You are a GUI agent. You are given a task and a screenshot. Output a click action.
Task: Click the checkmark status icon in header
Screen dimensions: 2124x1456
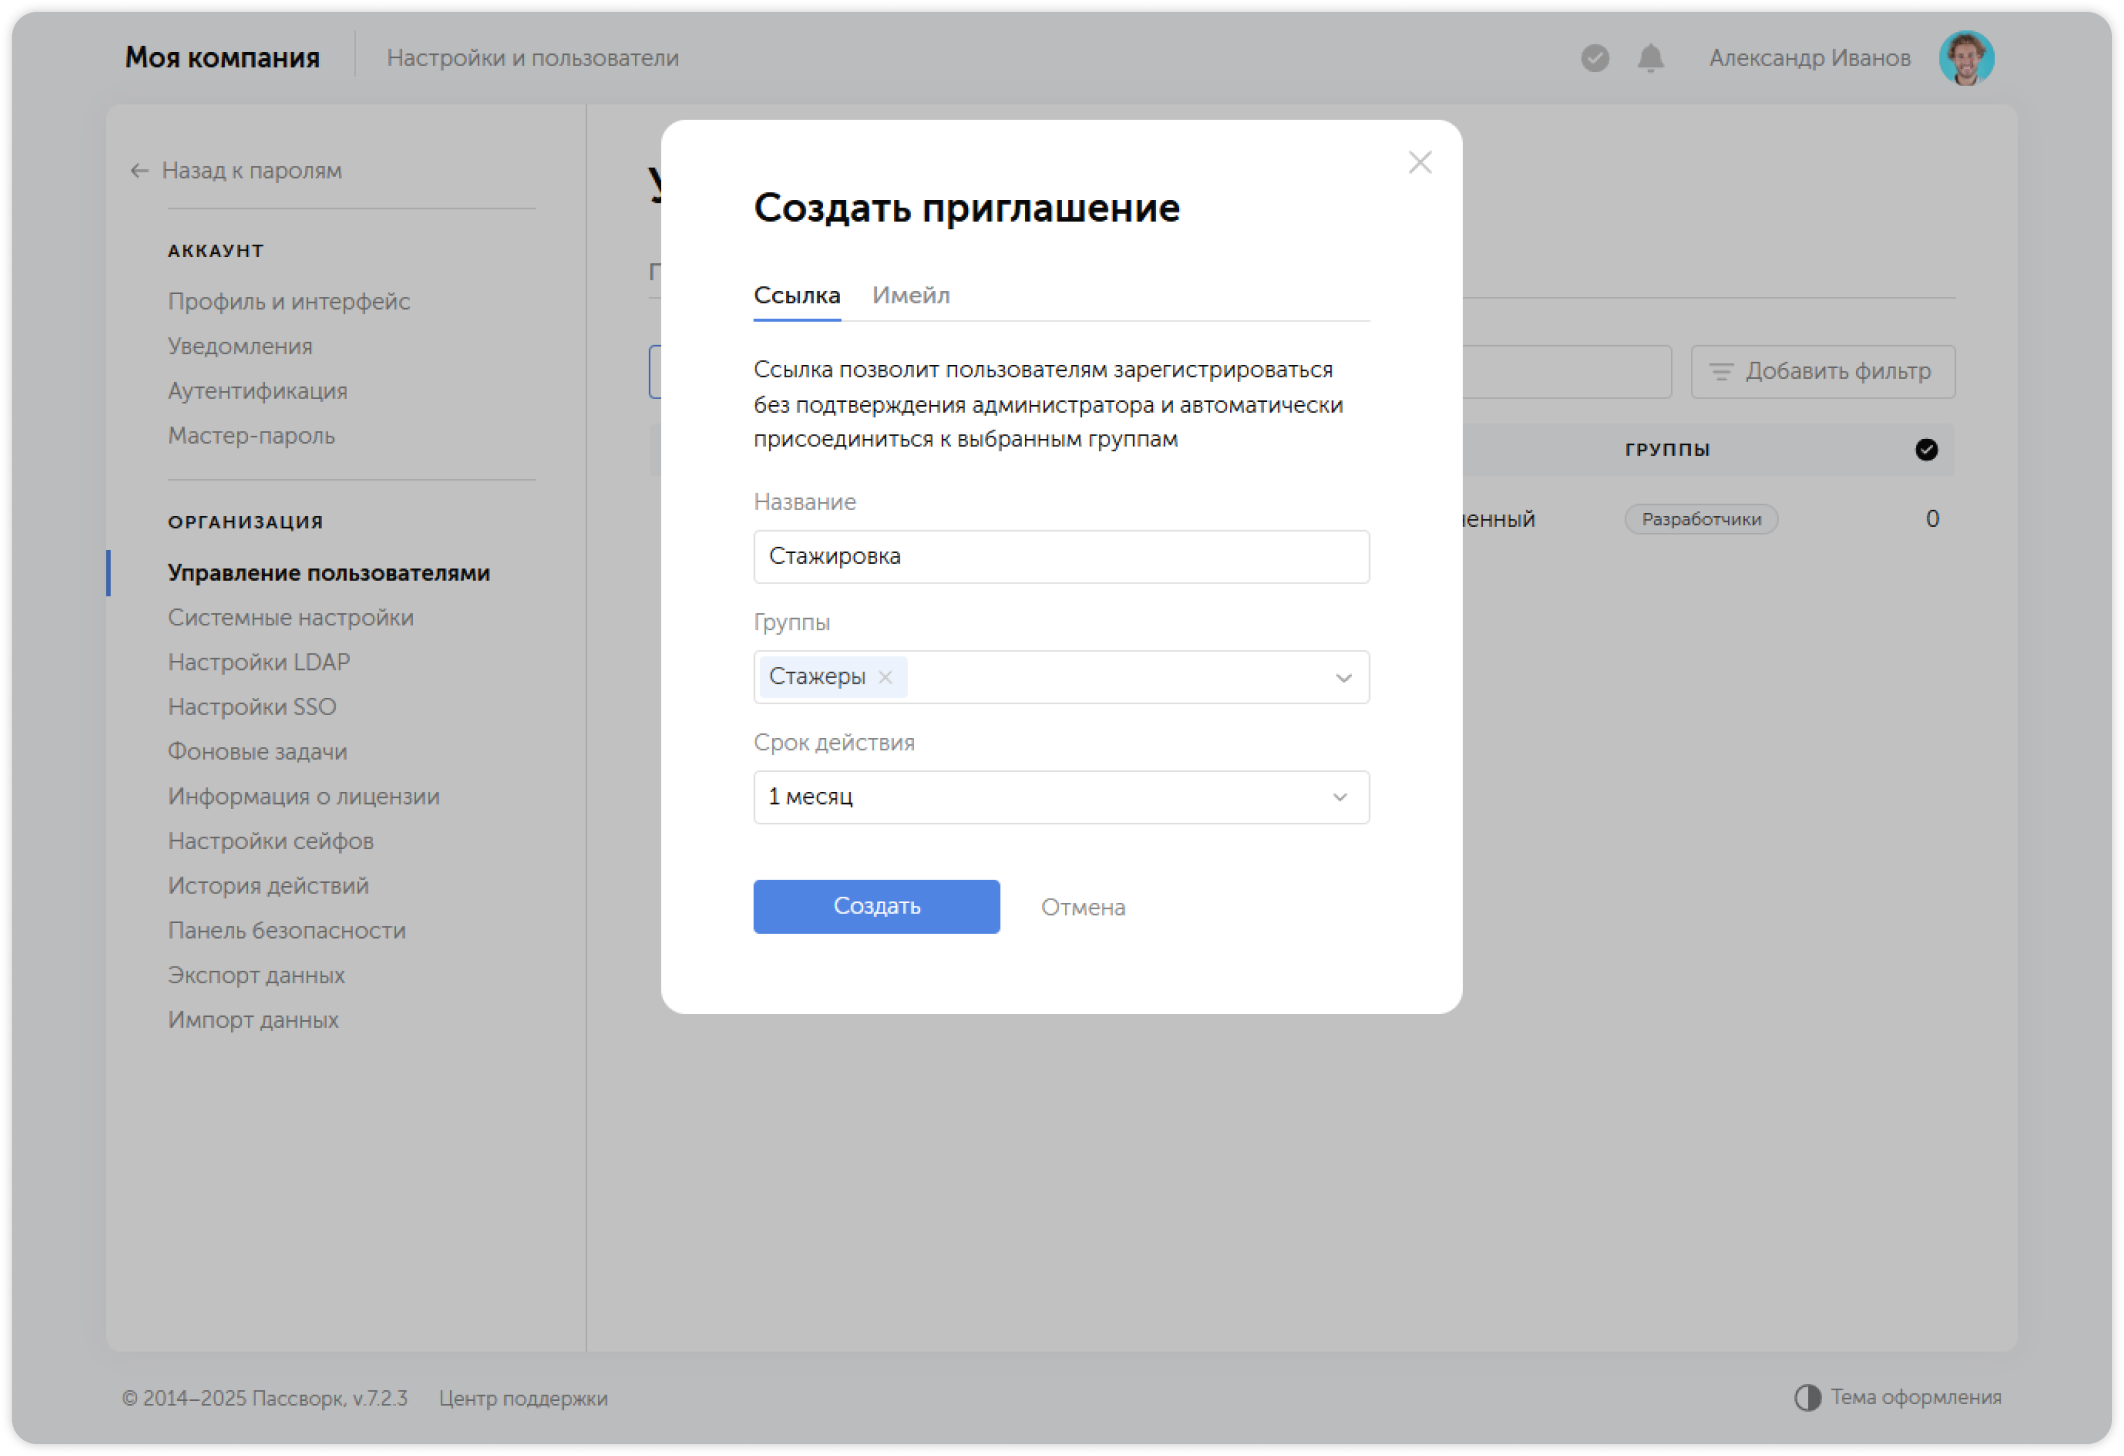click(x=1594, y=59)
